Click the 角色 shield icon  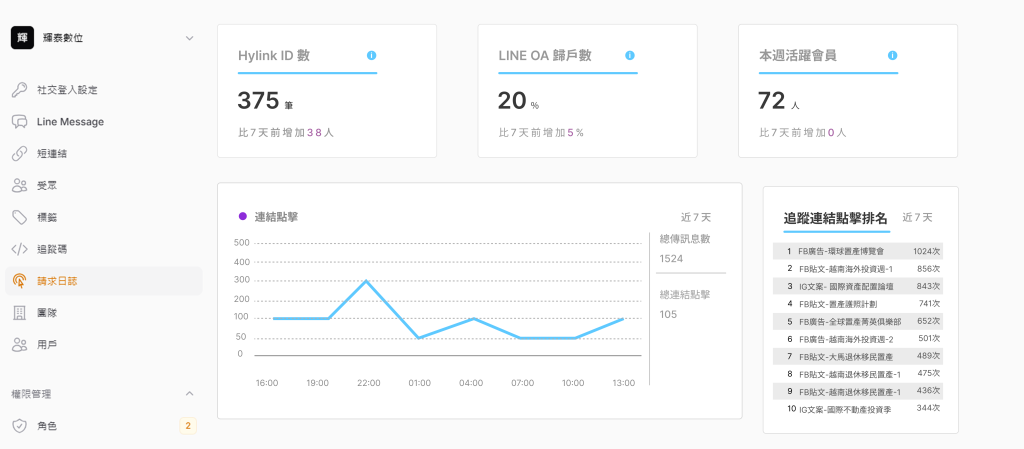pos(19,426)
